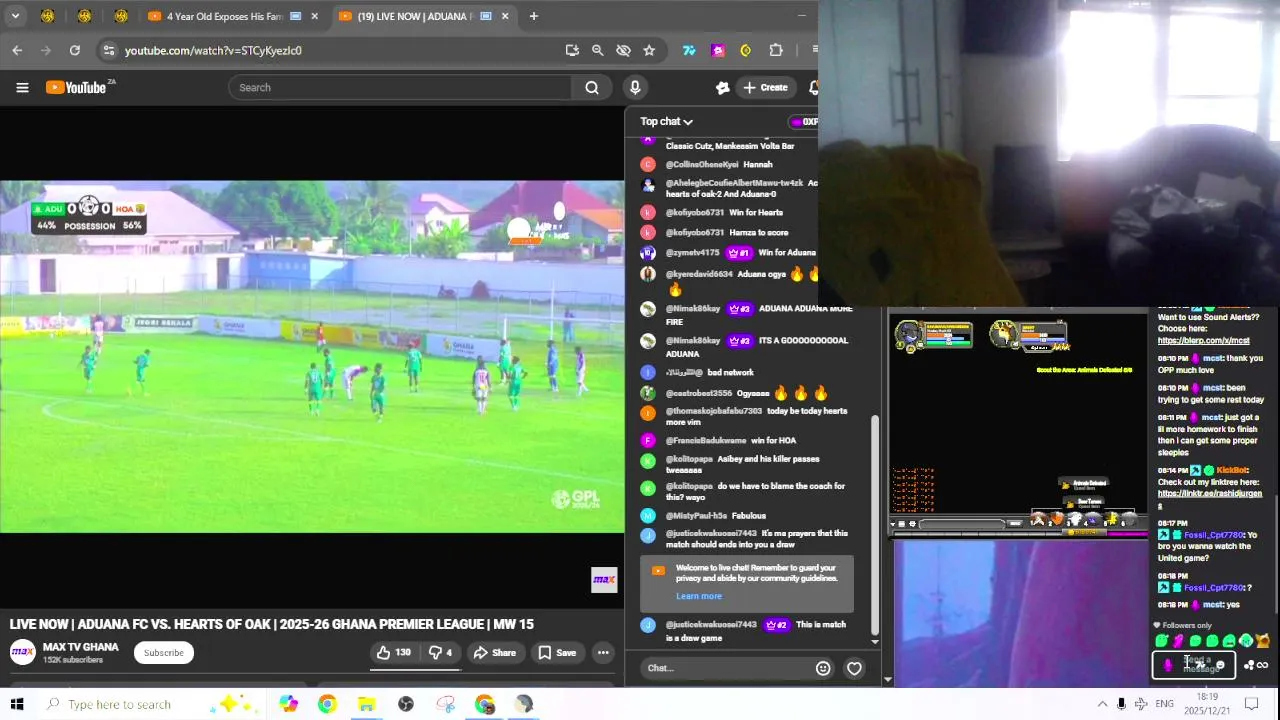Reload the YouTube page
Image resolution: width=1280 pixels, height=720 pixels.
tap(74, 50)
